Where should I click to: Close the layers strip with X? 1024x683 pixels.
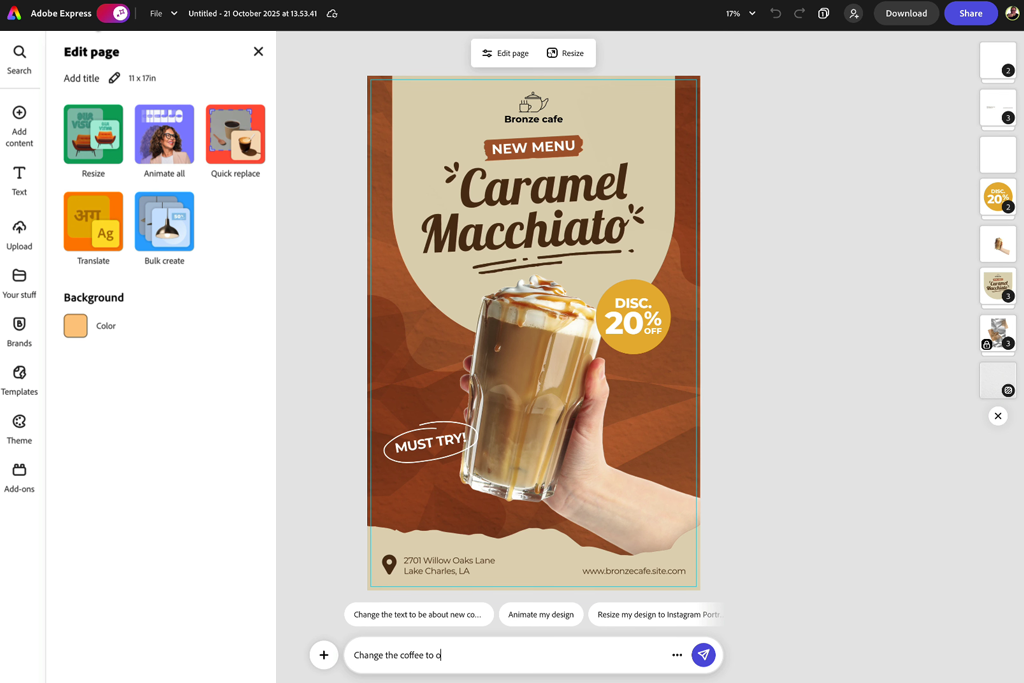point(998,416)
